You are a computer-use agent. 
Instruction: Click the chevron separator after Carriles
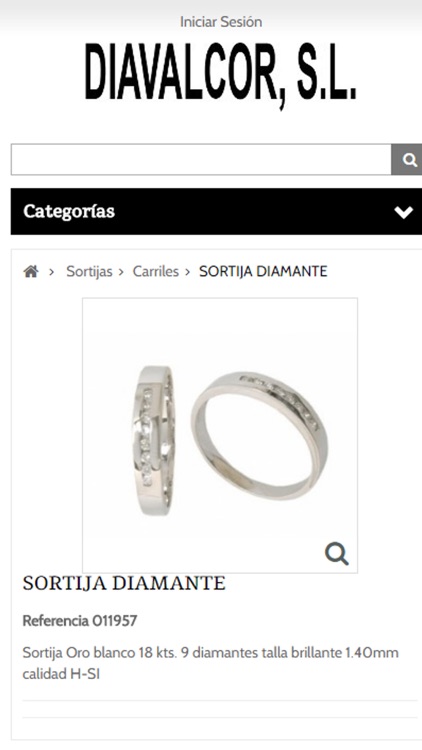pyautogui.click(x=188, y=272)
